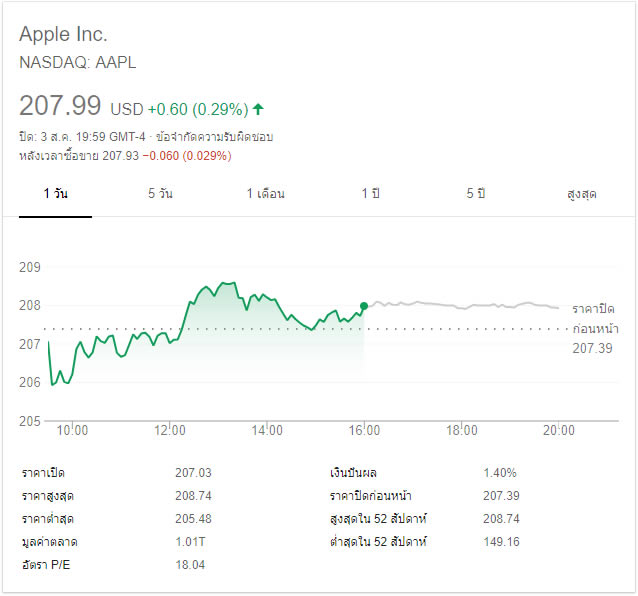
Task: Click the มูลค่าตลาด value 1.01T
Action: coord(189,542)
